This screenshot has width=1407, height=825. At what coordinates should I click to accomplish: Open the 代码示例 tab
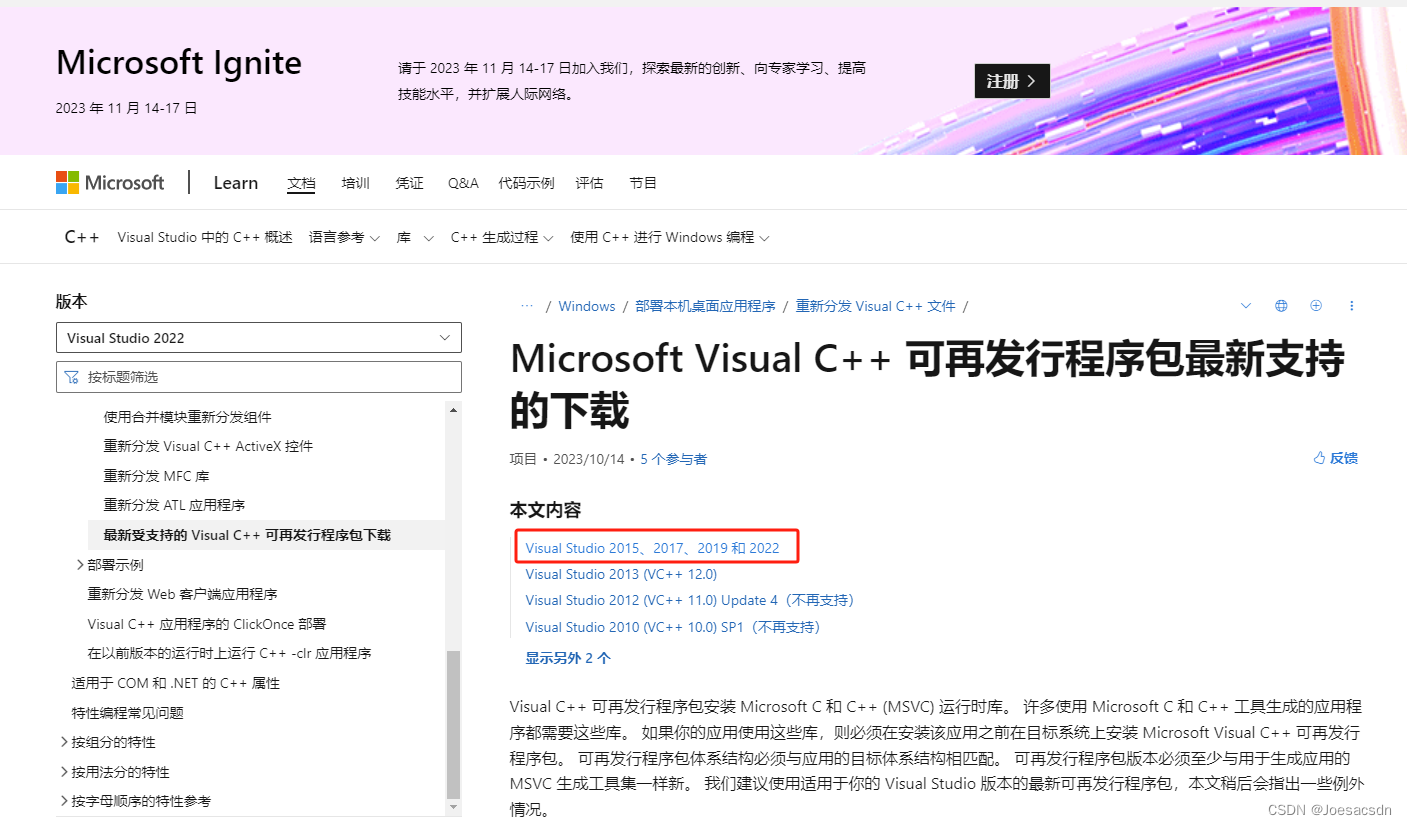click(526, 183)
